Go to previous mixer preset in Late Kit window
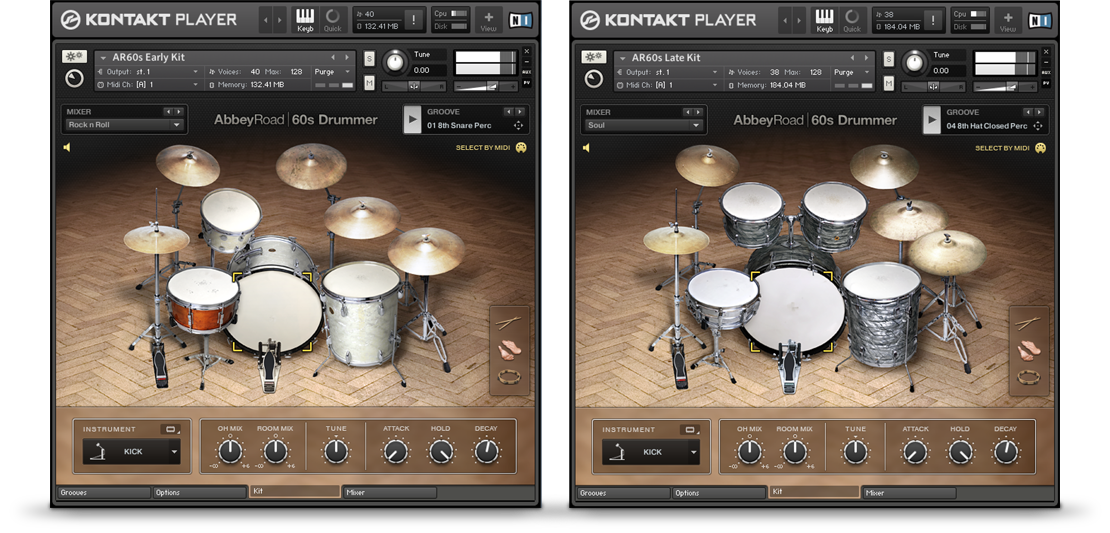This screenshot has width=1110, height=533. tap(687, 112)
